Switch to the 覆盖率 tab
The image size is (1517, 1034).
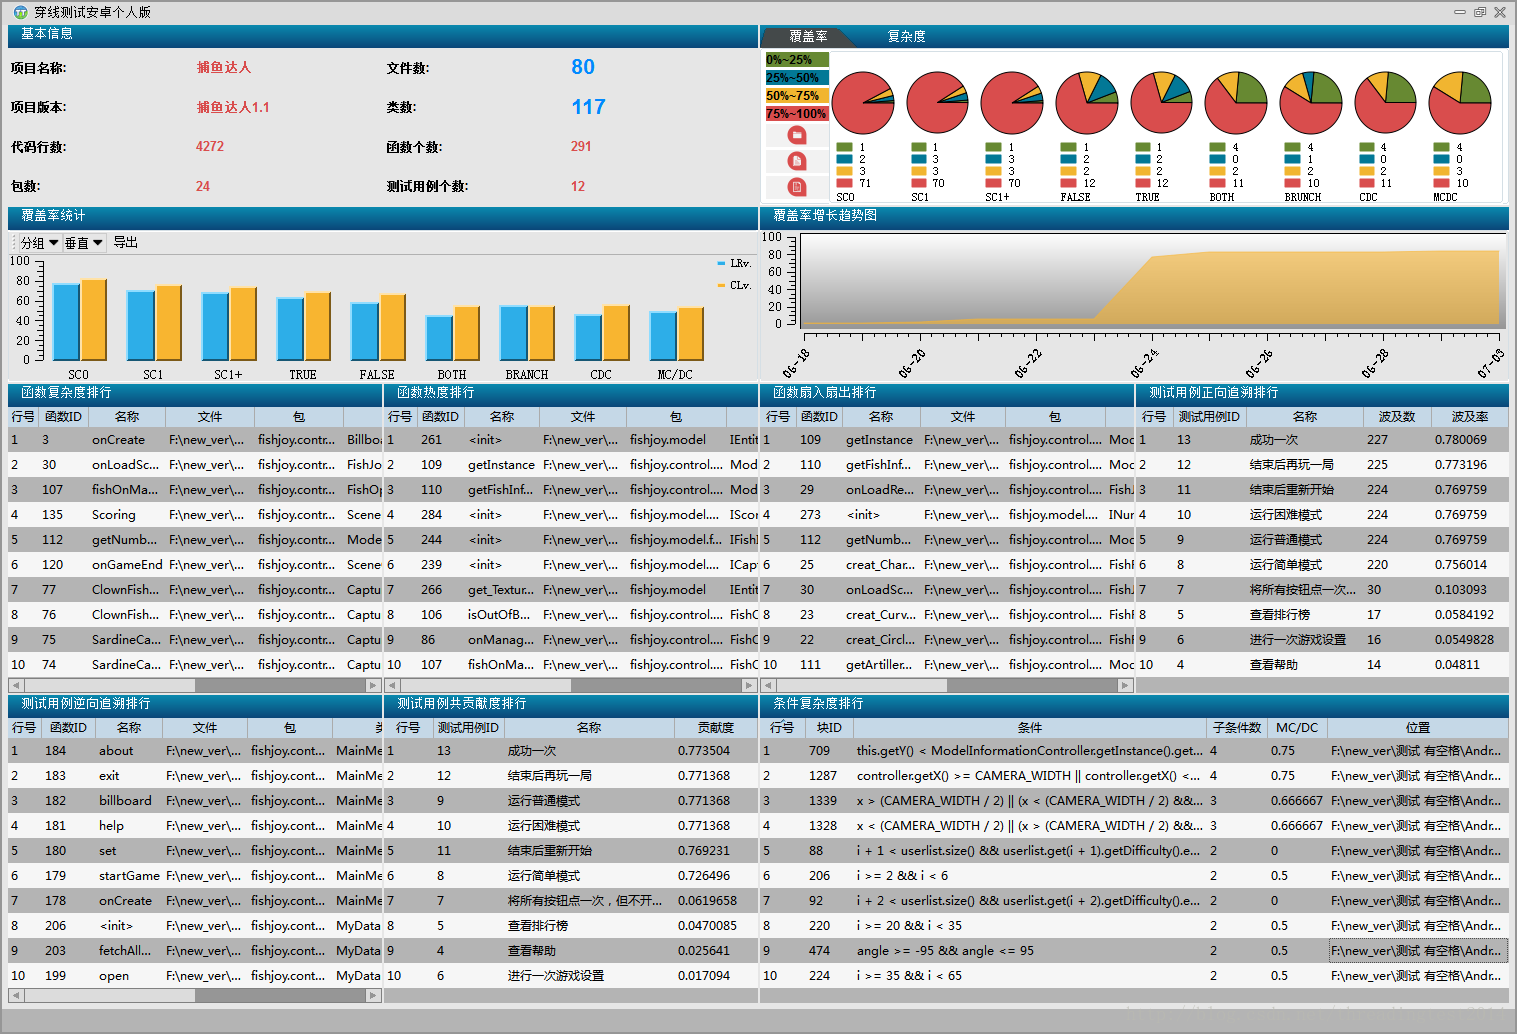(808, 36)
